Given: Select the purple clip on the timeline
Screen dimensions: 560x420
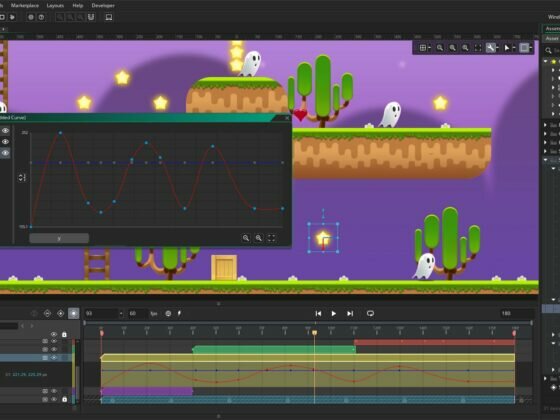Looking at the screenshot, I should (147, 391).
